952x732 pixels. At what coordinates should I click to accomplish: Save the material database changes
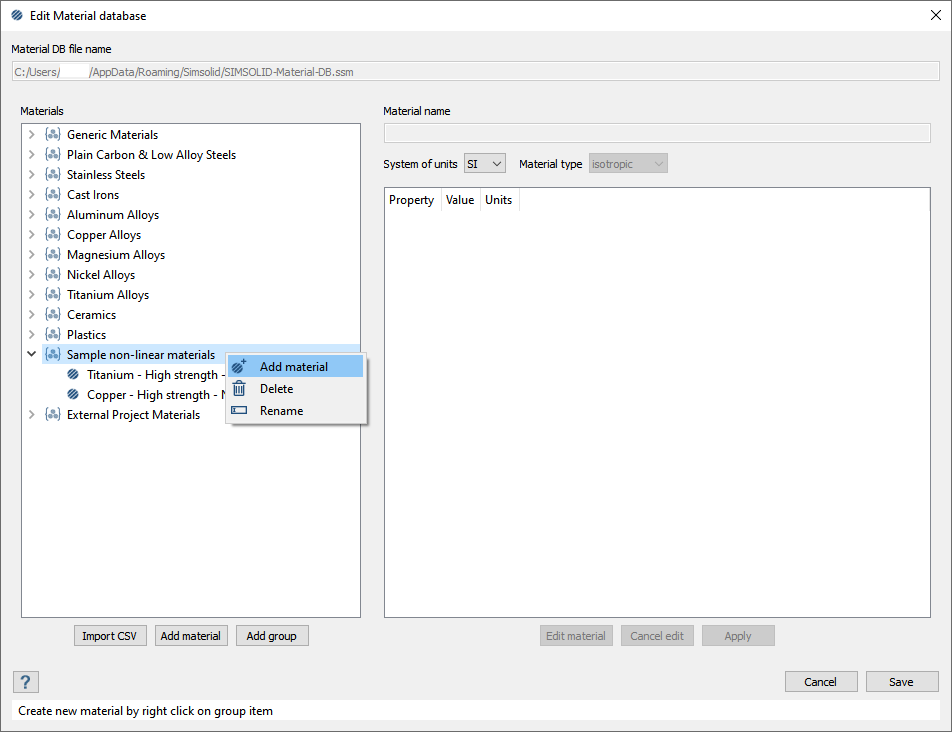[x=901, y=682]
